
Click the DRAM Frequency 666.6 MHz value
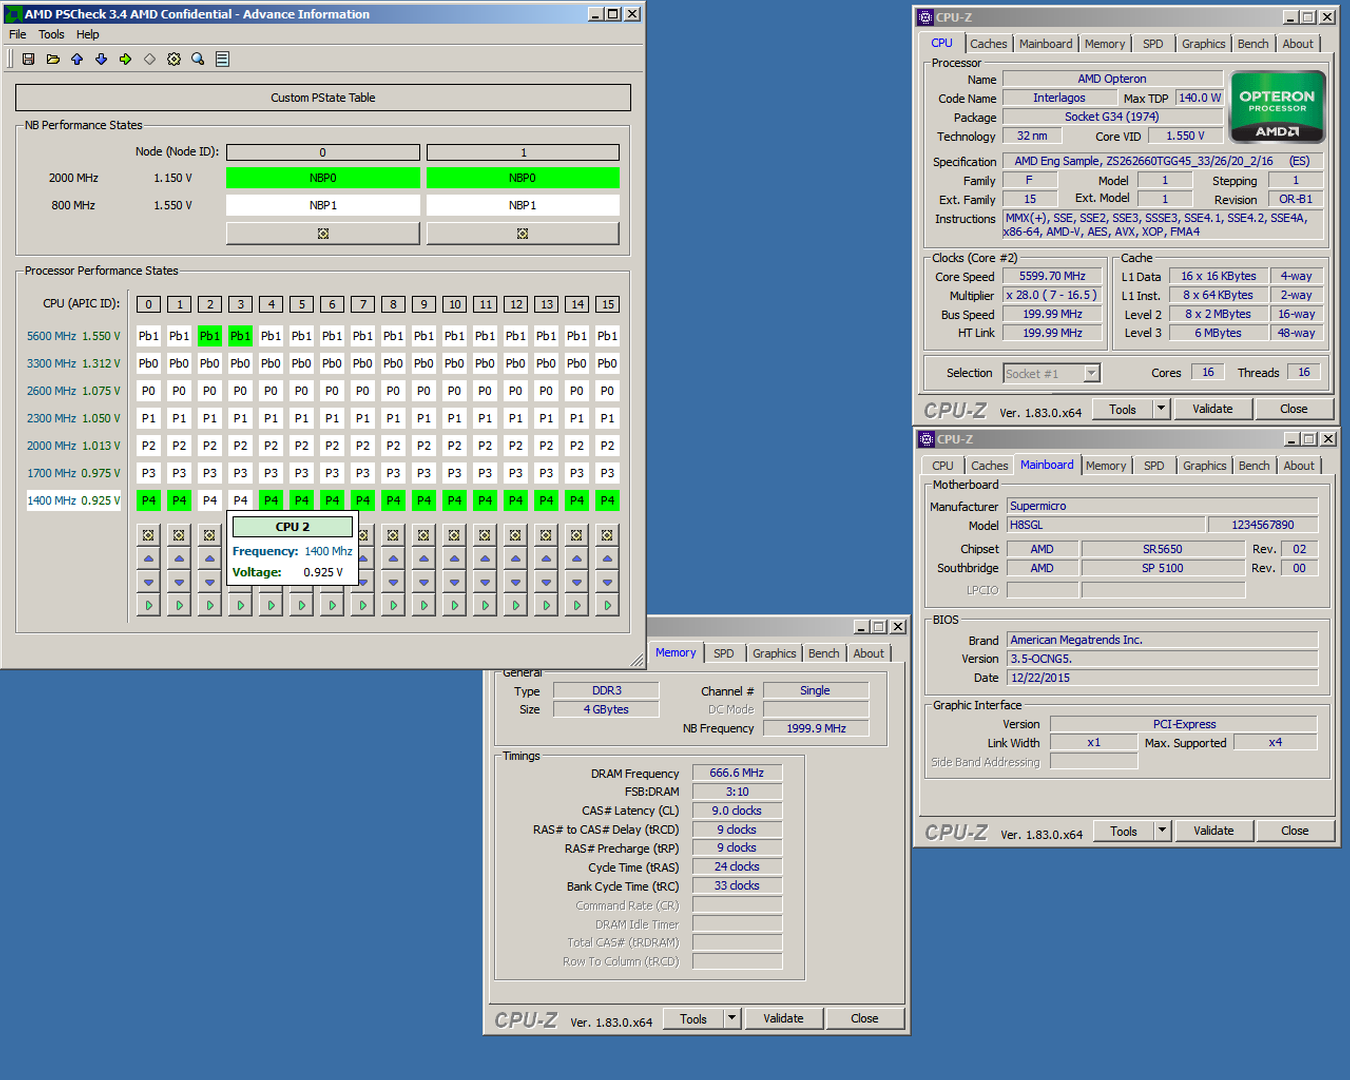point(736,773)
